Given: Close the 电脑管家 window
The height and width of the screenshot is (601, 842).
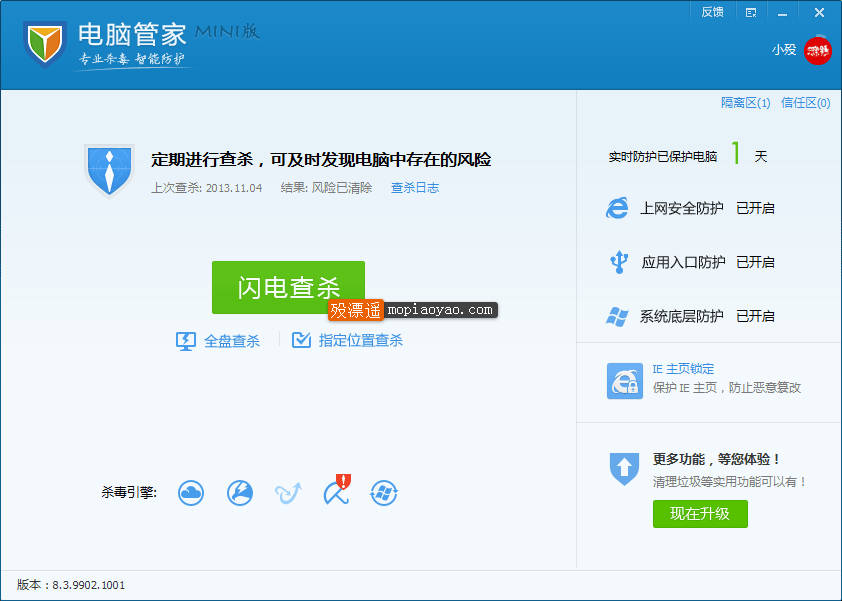Looking at the screenshot, I should 819,12.
